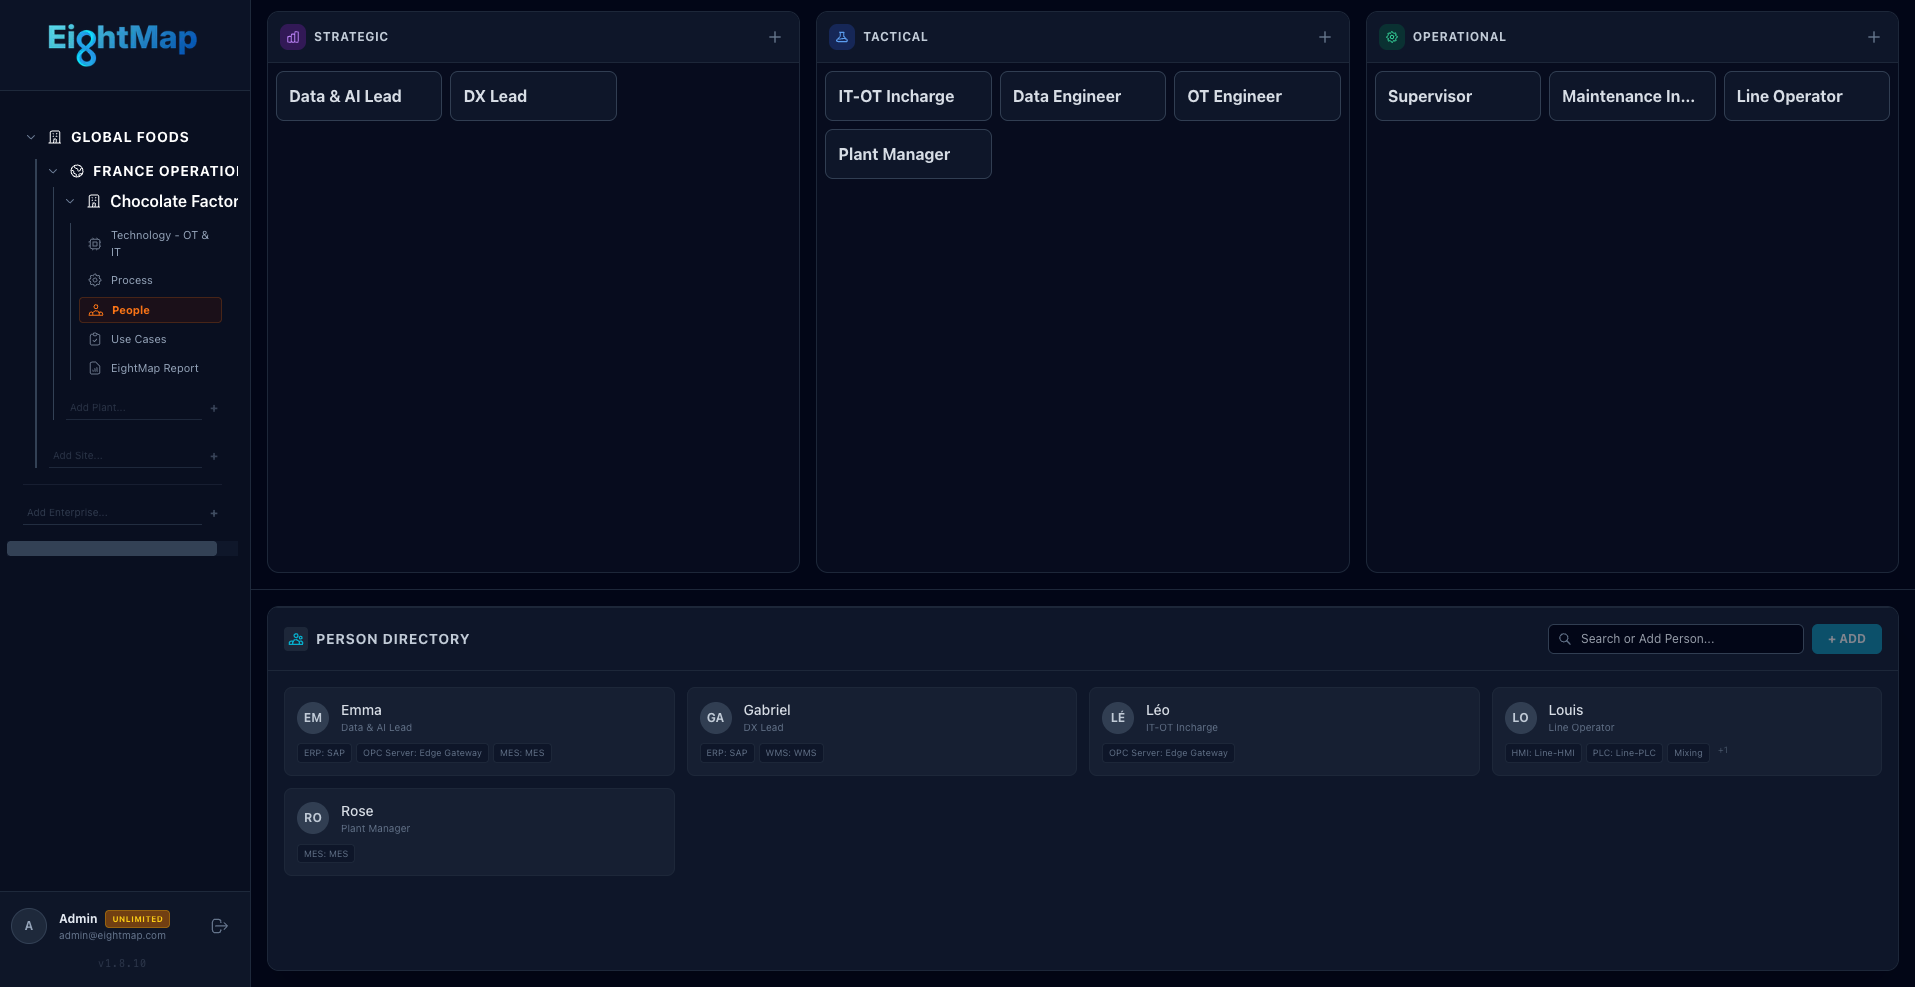Click the Strategic panel chart icon
Image resolution: width=1915 pixels, height=987 pixels.
coord(292,36)
